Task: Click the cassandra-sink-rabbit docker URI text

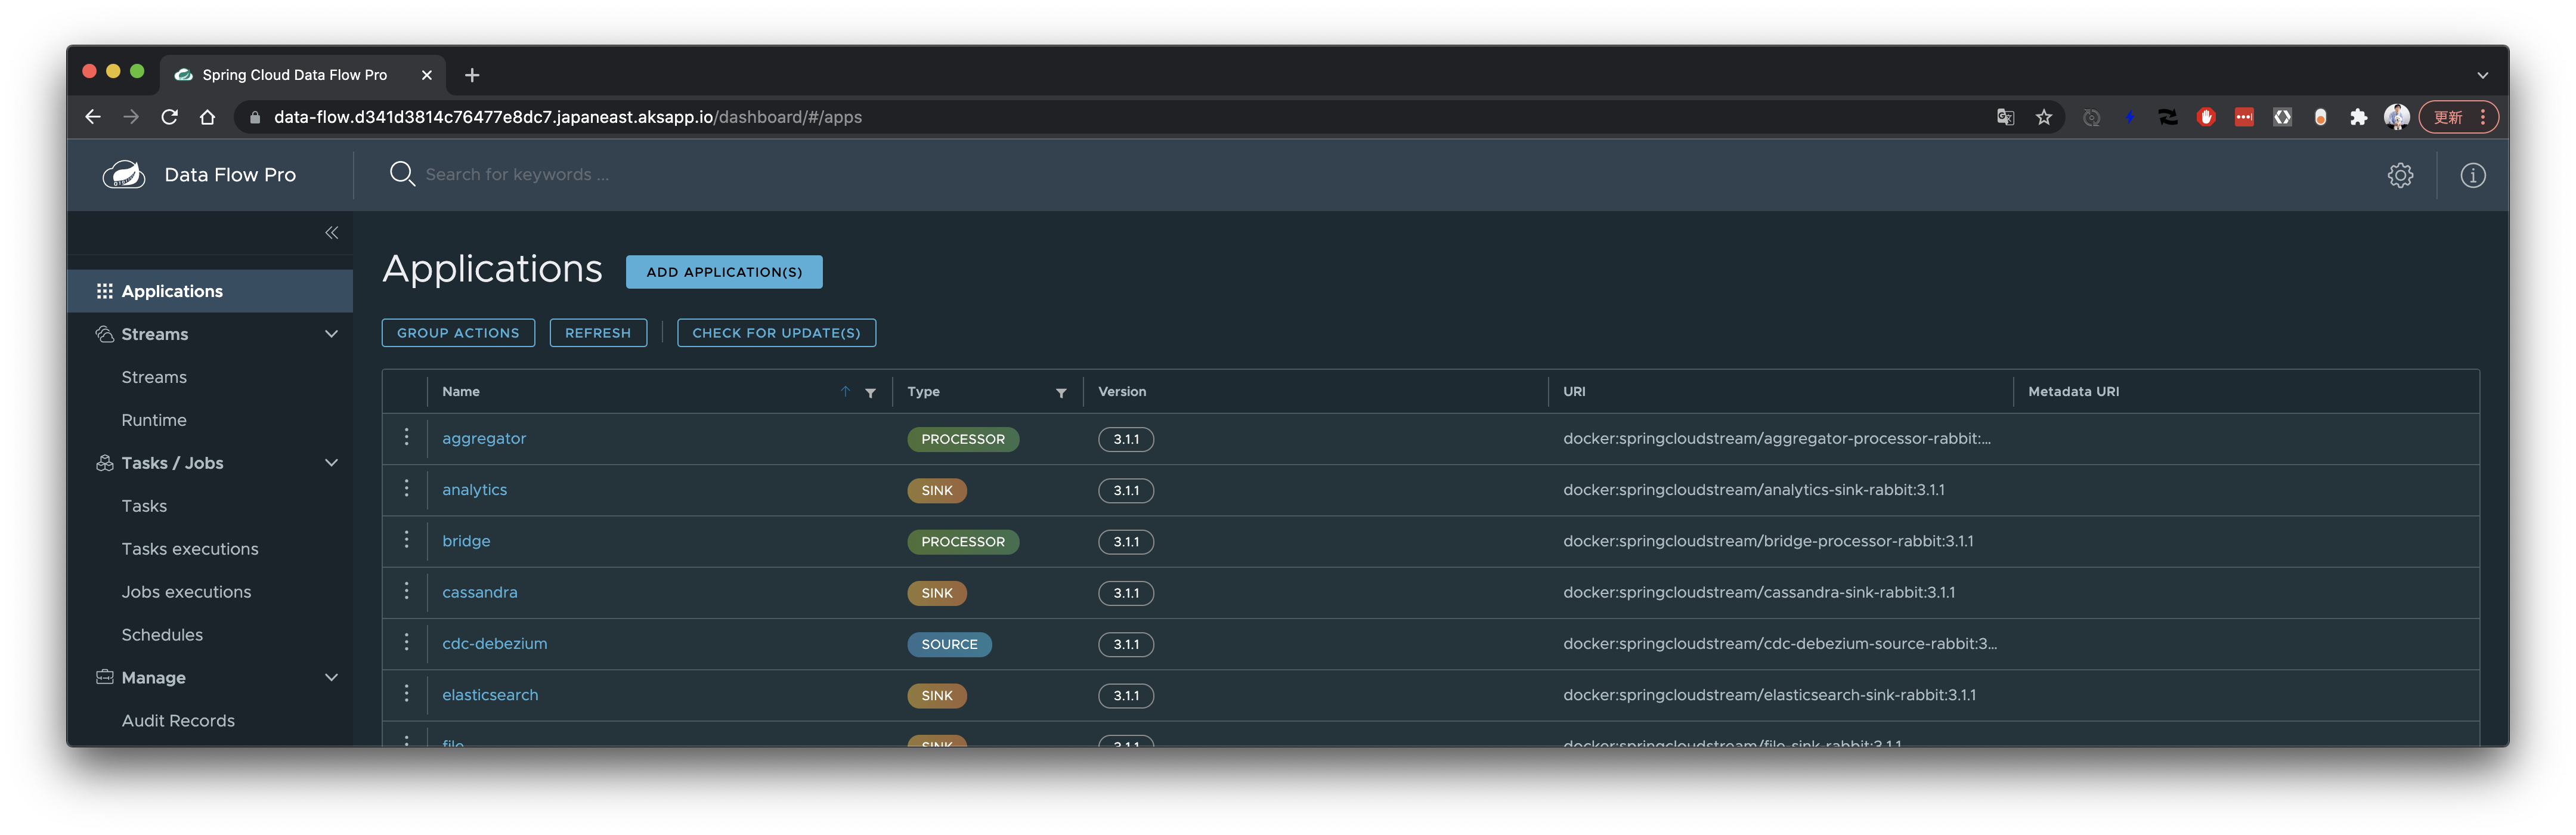Action: [x=1759, y=592]
